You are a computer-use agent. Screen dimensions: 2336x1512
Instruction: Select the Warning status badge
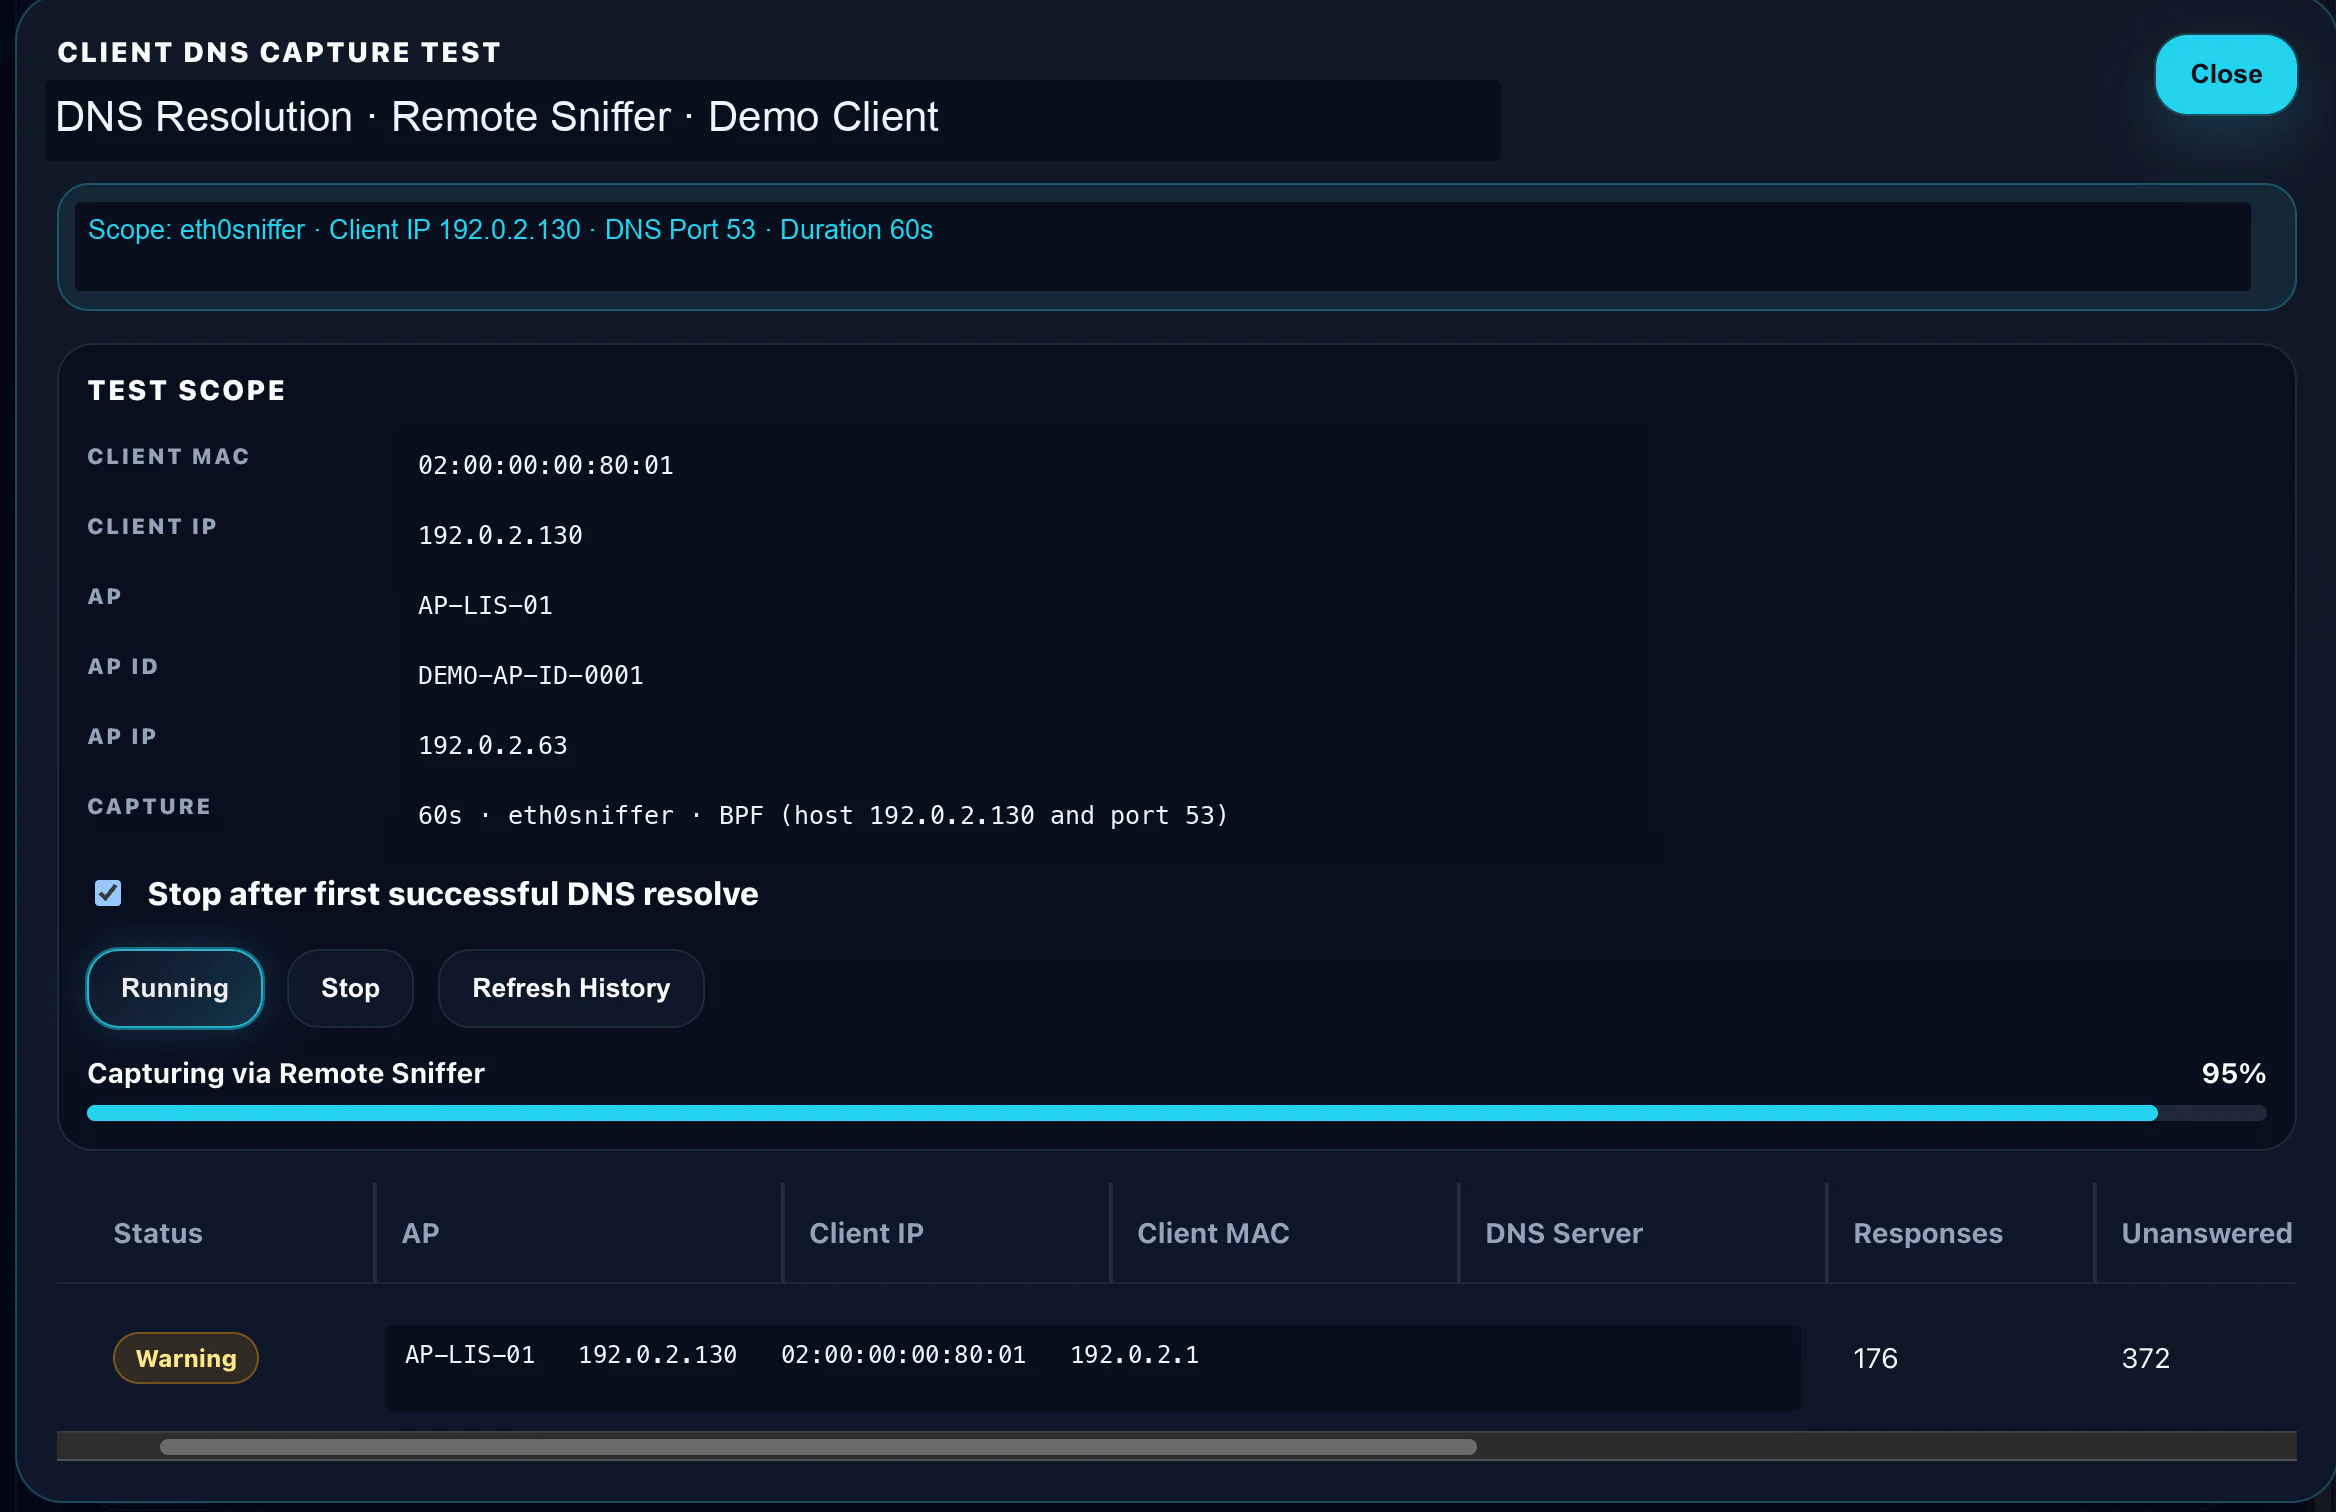point(186,1358)
